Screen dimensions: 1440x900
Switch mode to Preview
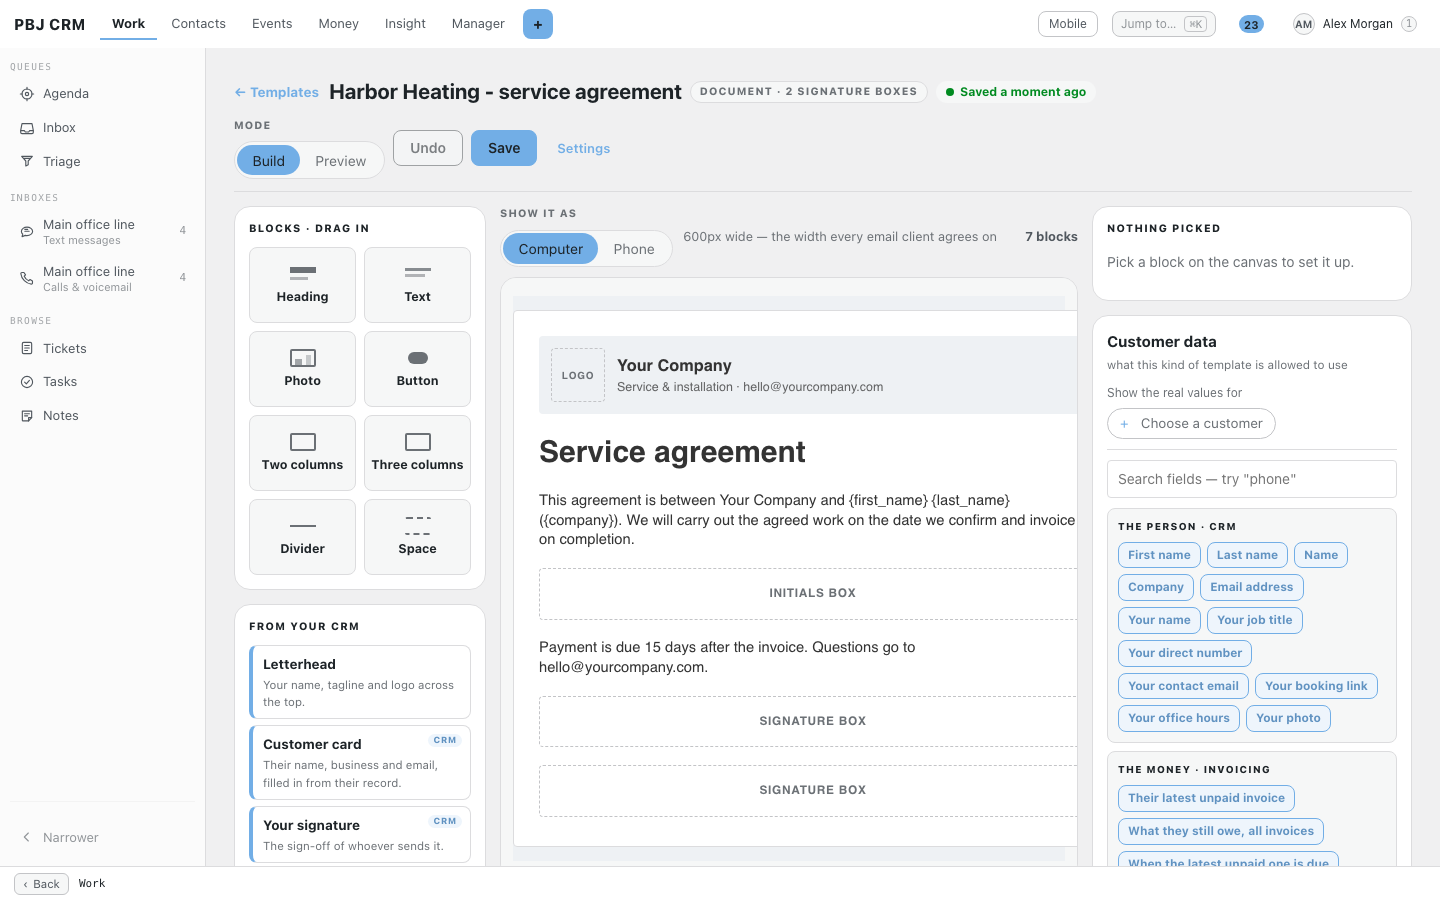click(x=340, y=161)
